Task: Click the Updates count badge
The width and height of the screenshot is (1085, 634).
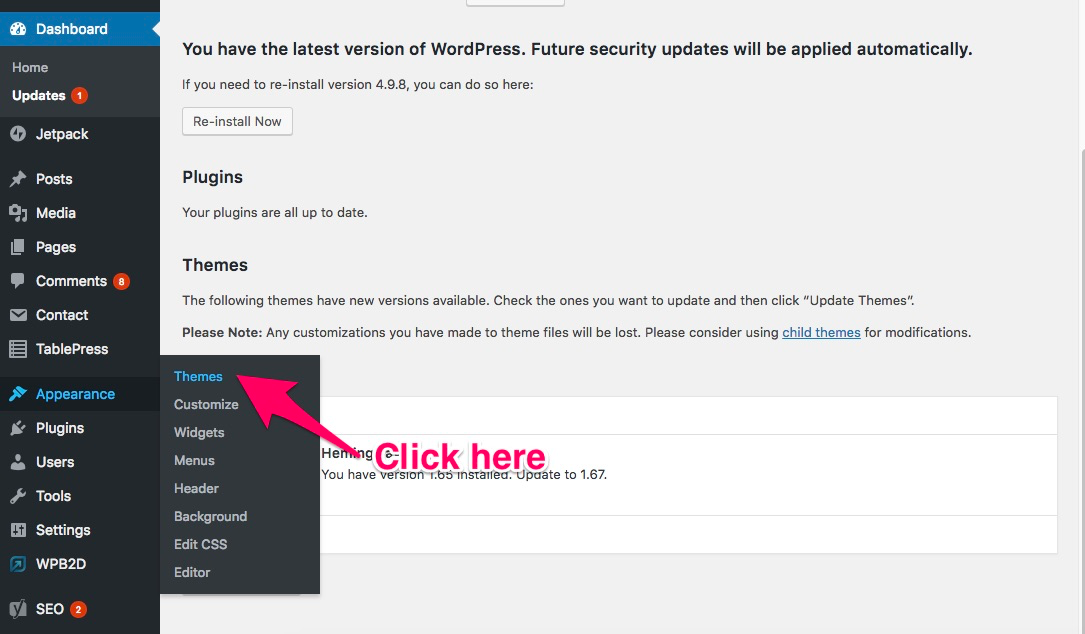Action: click(80, 96)
